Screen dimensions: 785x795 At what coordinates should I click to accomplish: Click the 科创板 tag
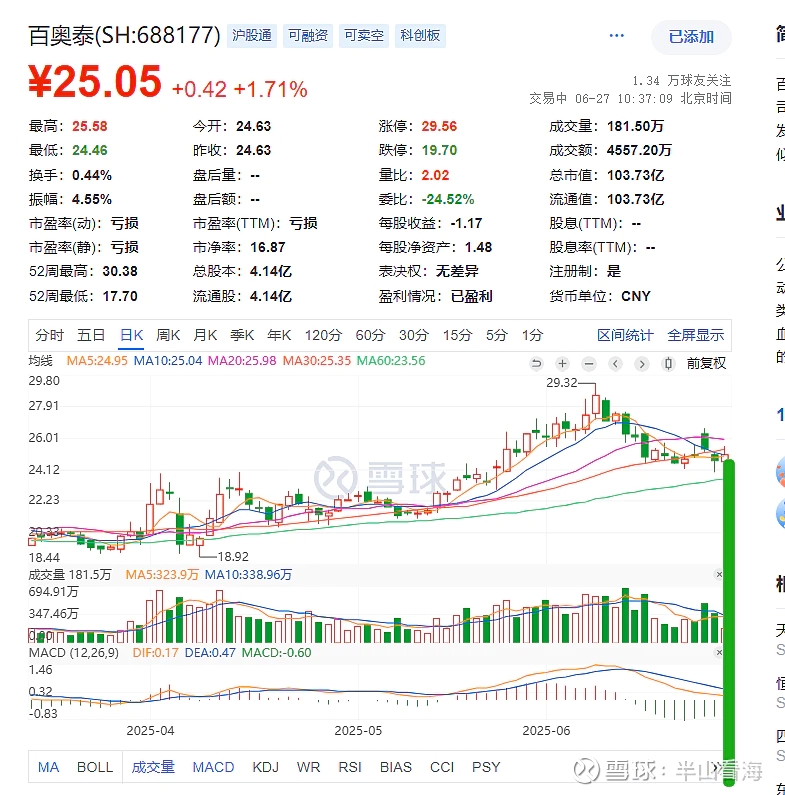(x=420, y=35)
